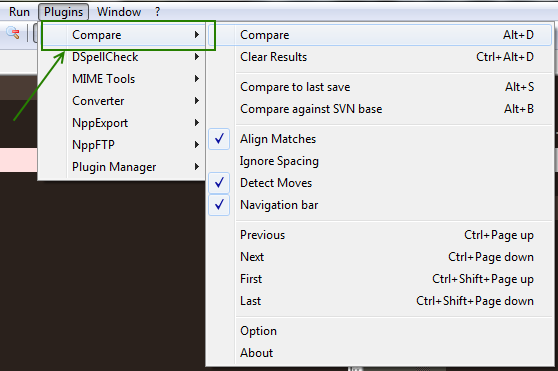Enable the Ignore Spacing option
The width and height of the screenshot is (558, 371).
tap(380, 161)
